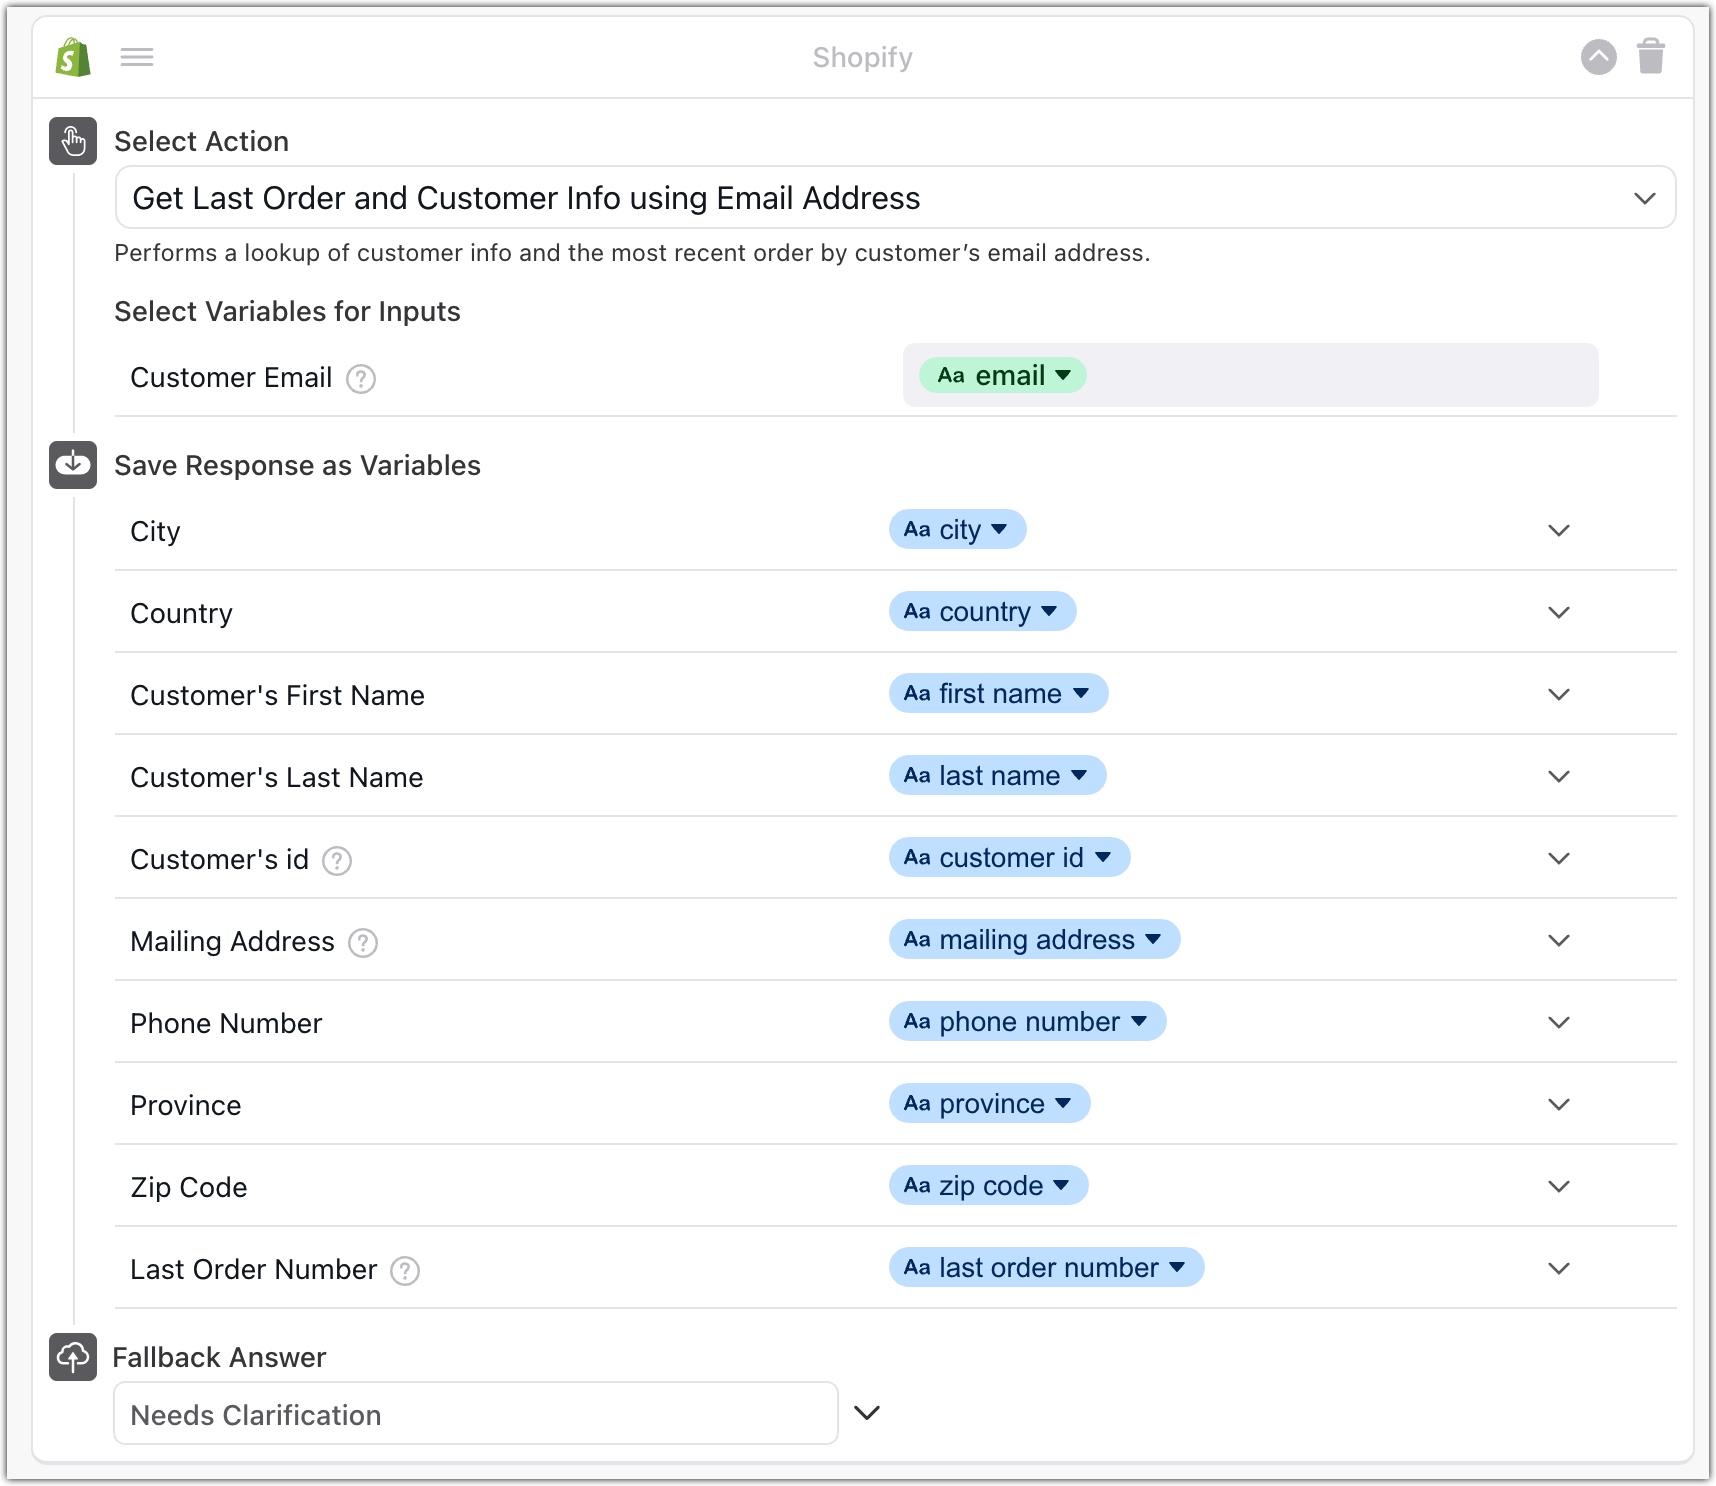Click the Fallback Answer input field
The height and width of the screenshot is (1486, 1716).
click(476, 1414)
